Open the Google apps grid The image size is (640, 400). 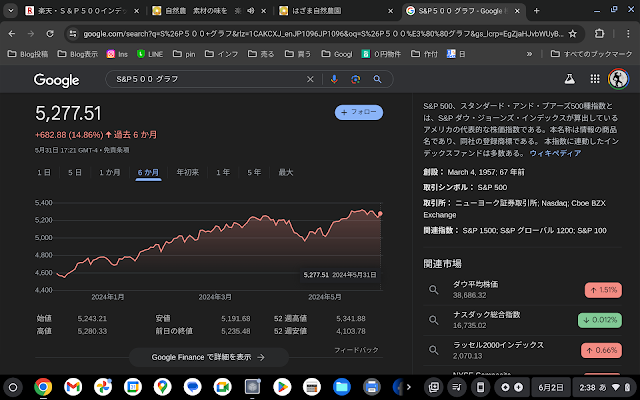595,79
